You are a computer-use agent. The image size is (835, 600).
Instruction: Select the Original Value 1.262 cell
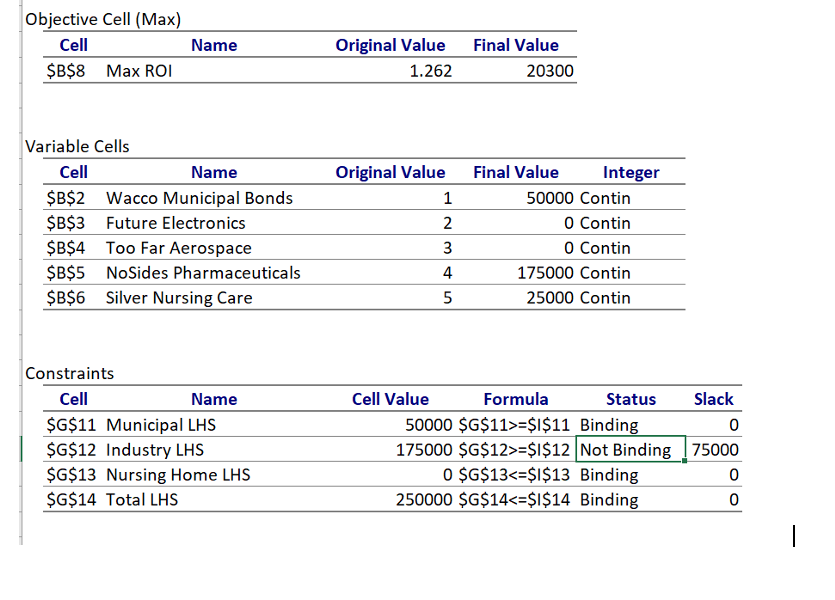point(430,70)
